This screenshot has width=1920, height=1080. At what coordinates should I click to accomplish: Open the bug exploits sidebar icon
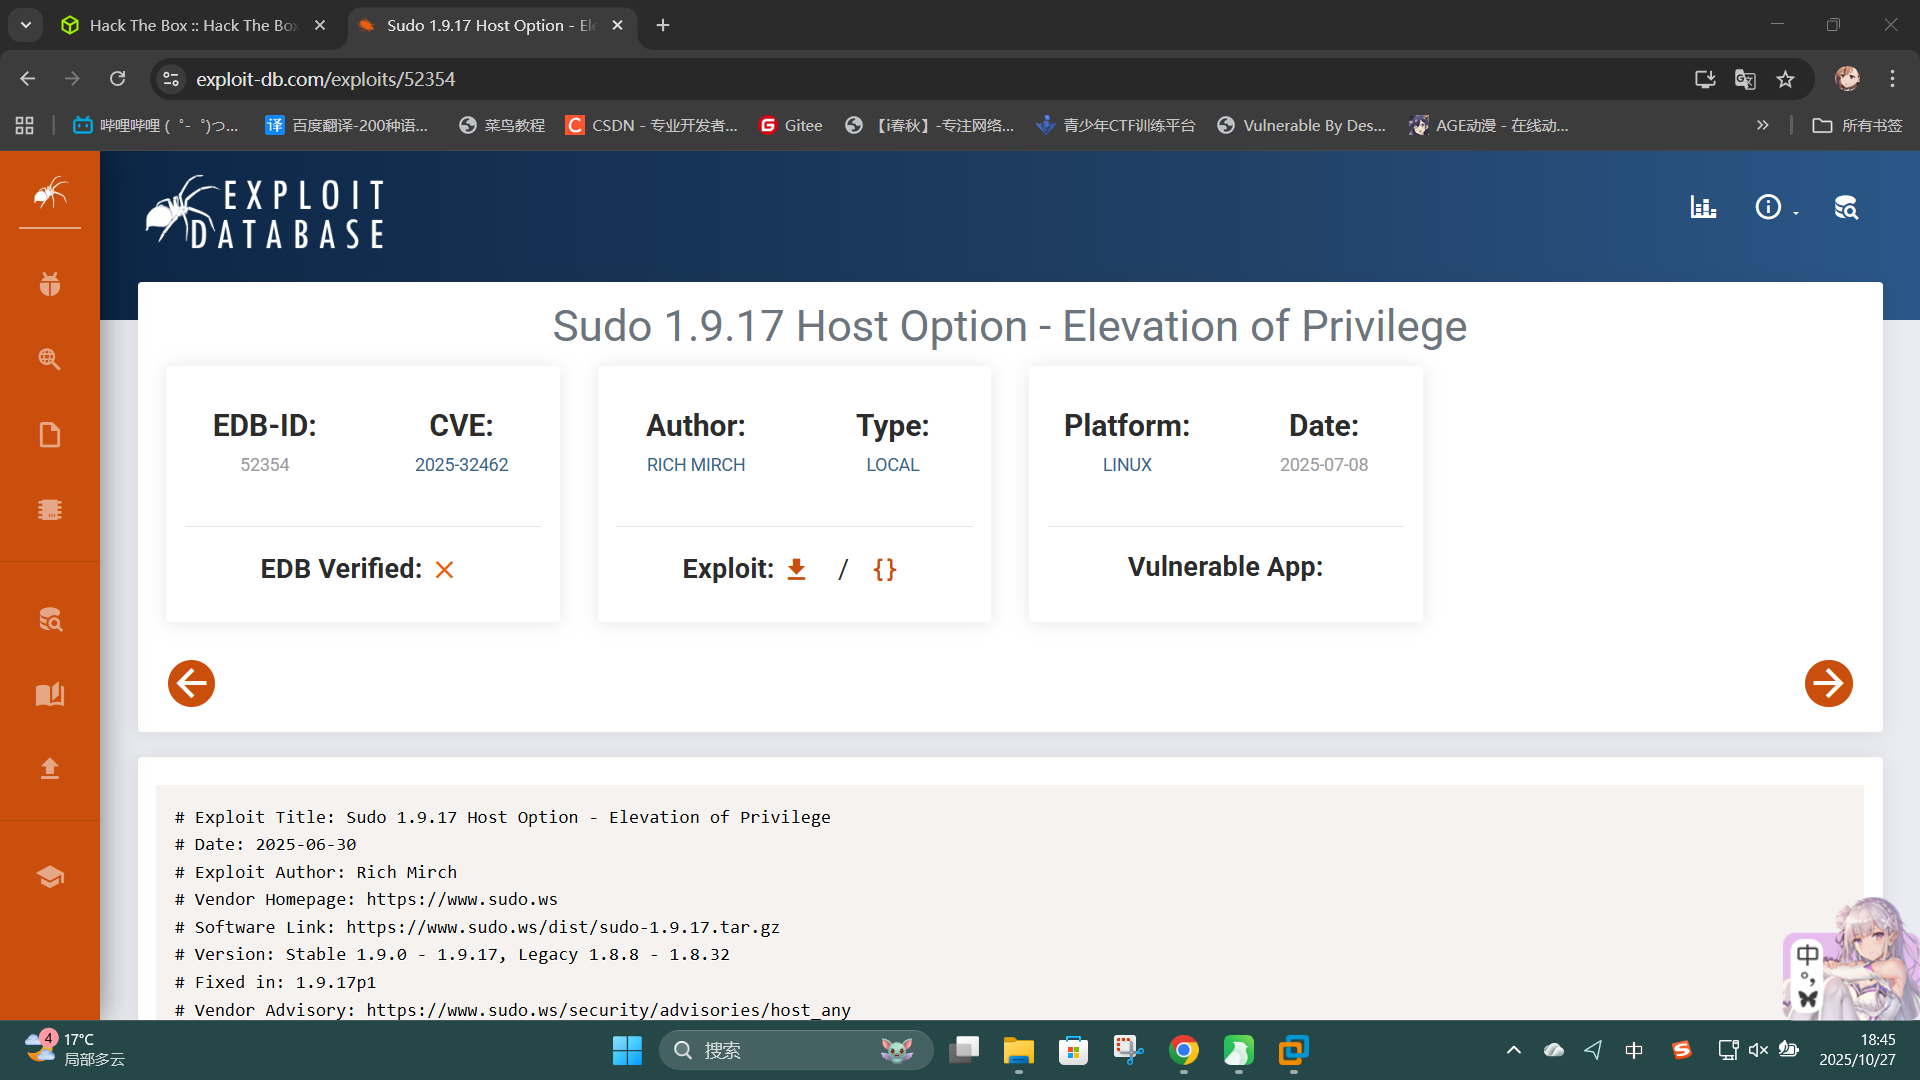[x=50, y=284]
